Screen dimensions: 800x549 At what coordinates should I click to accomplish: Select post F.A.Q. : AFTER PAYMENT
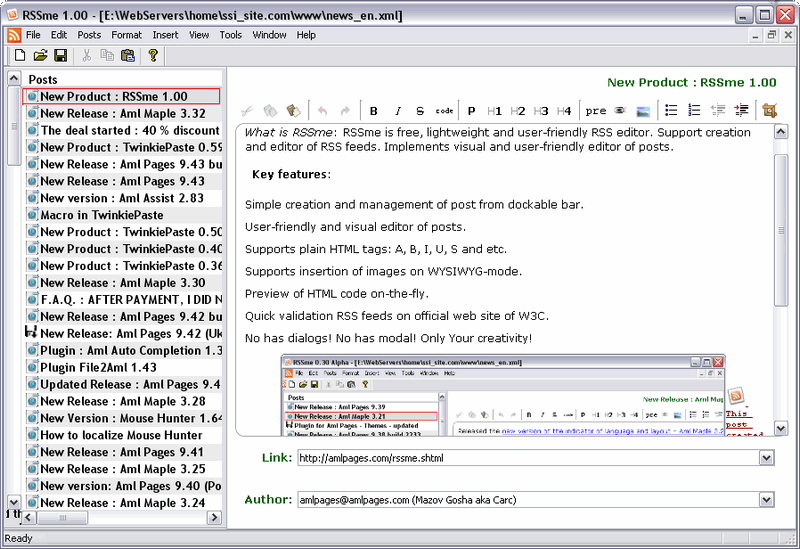pos(123,300)
